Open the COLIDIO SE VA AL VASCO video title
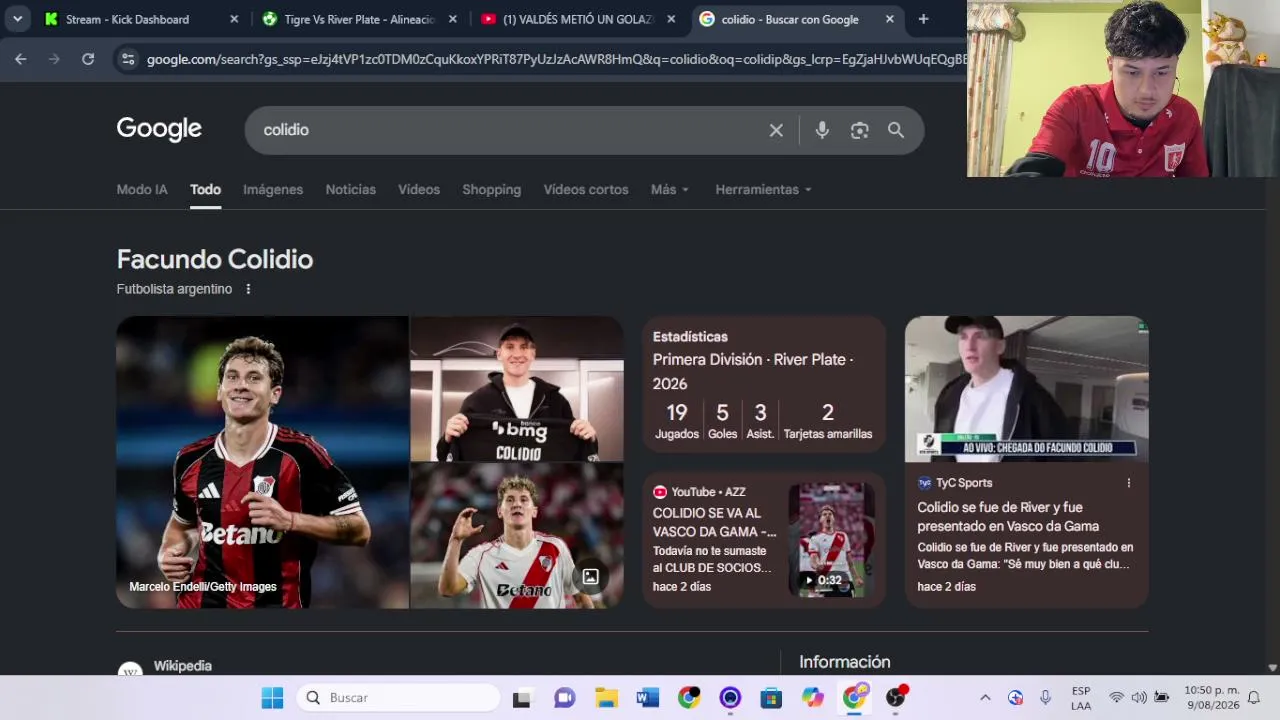This screenshot has width=1280, height=720. coord(714,522)
